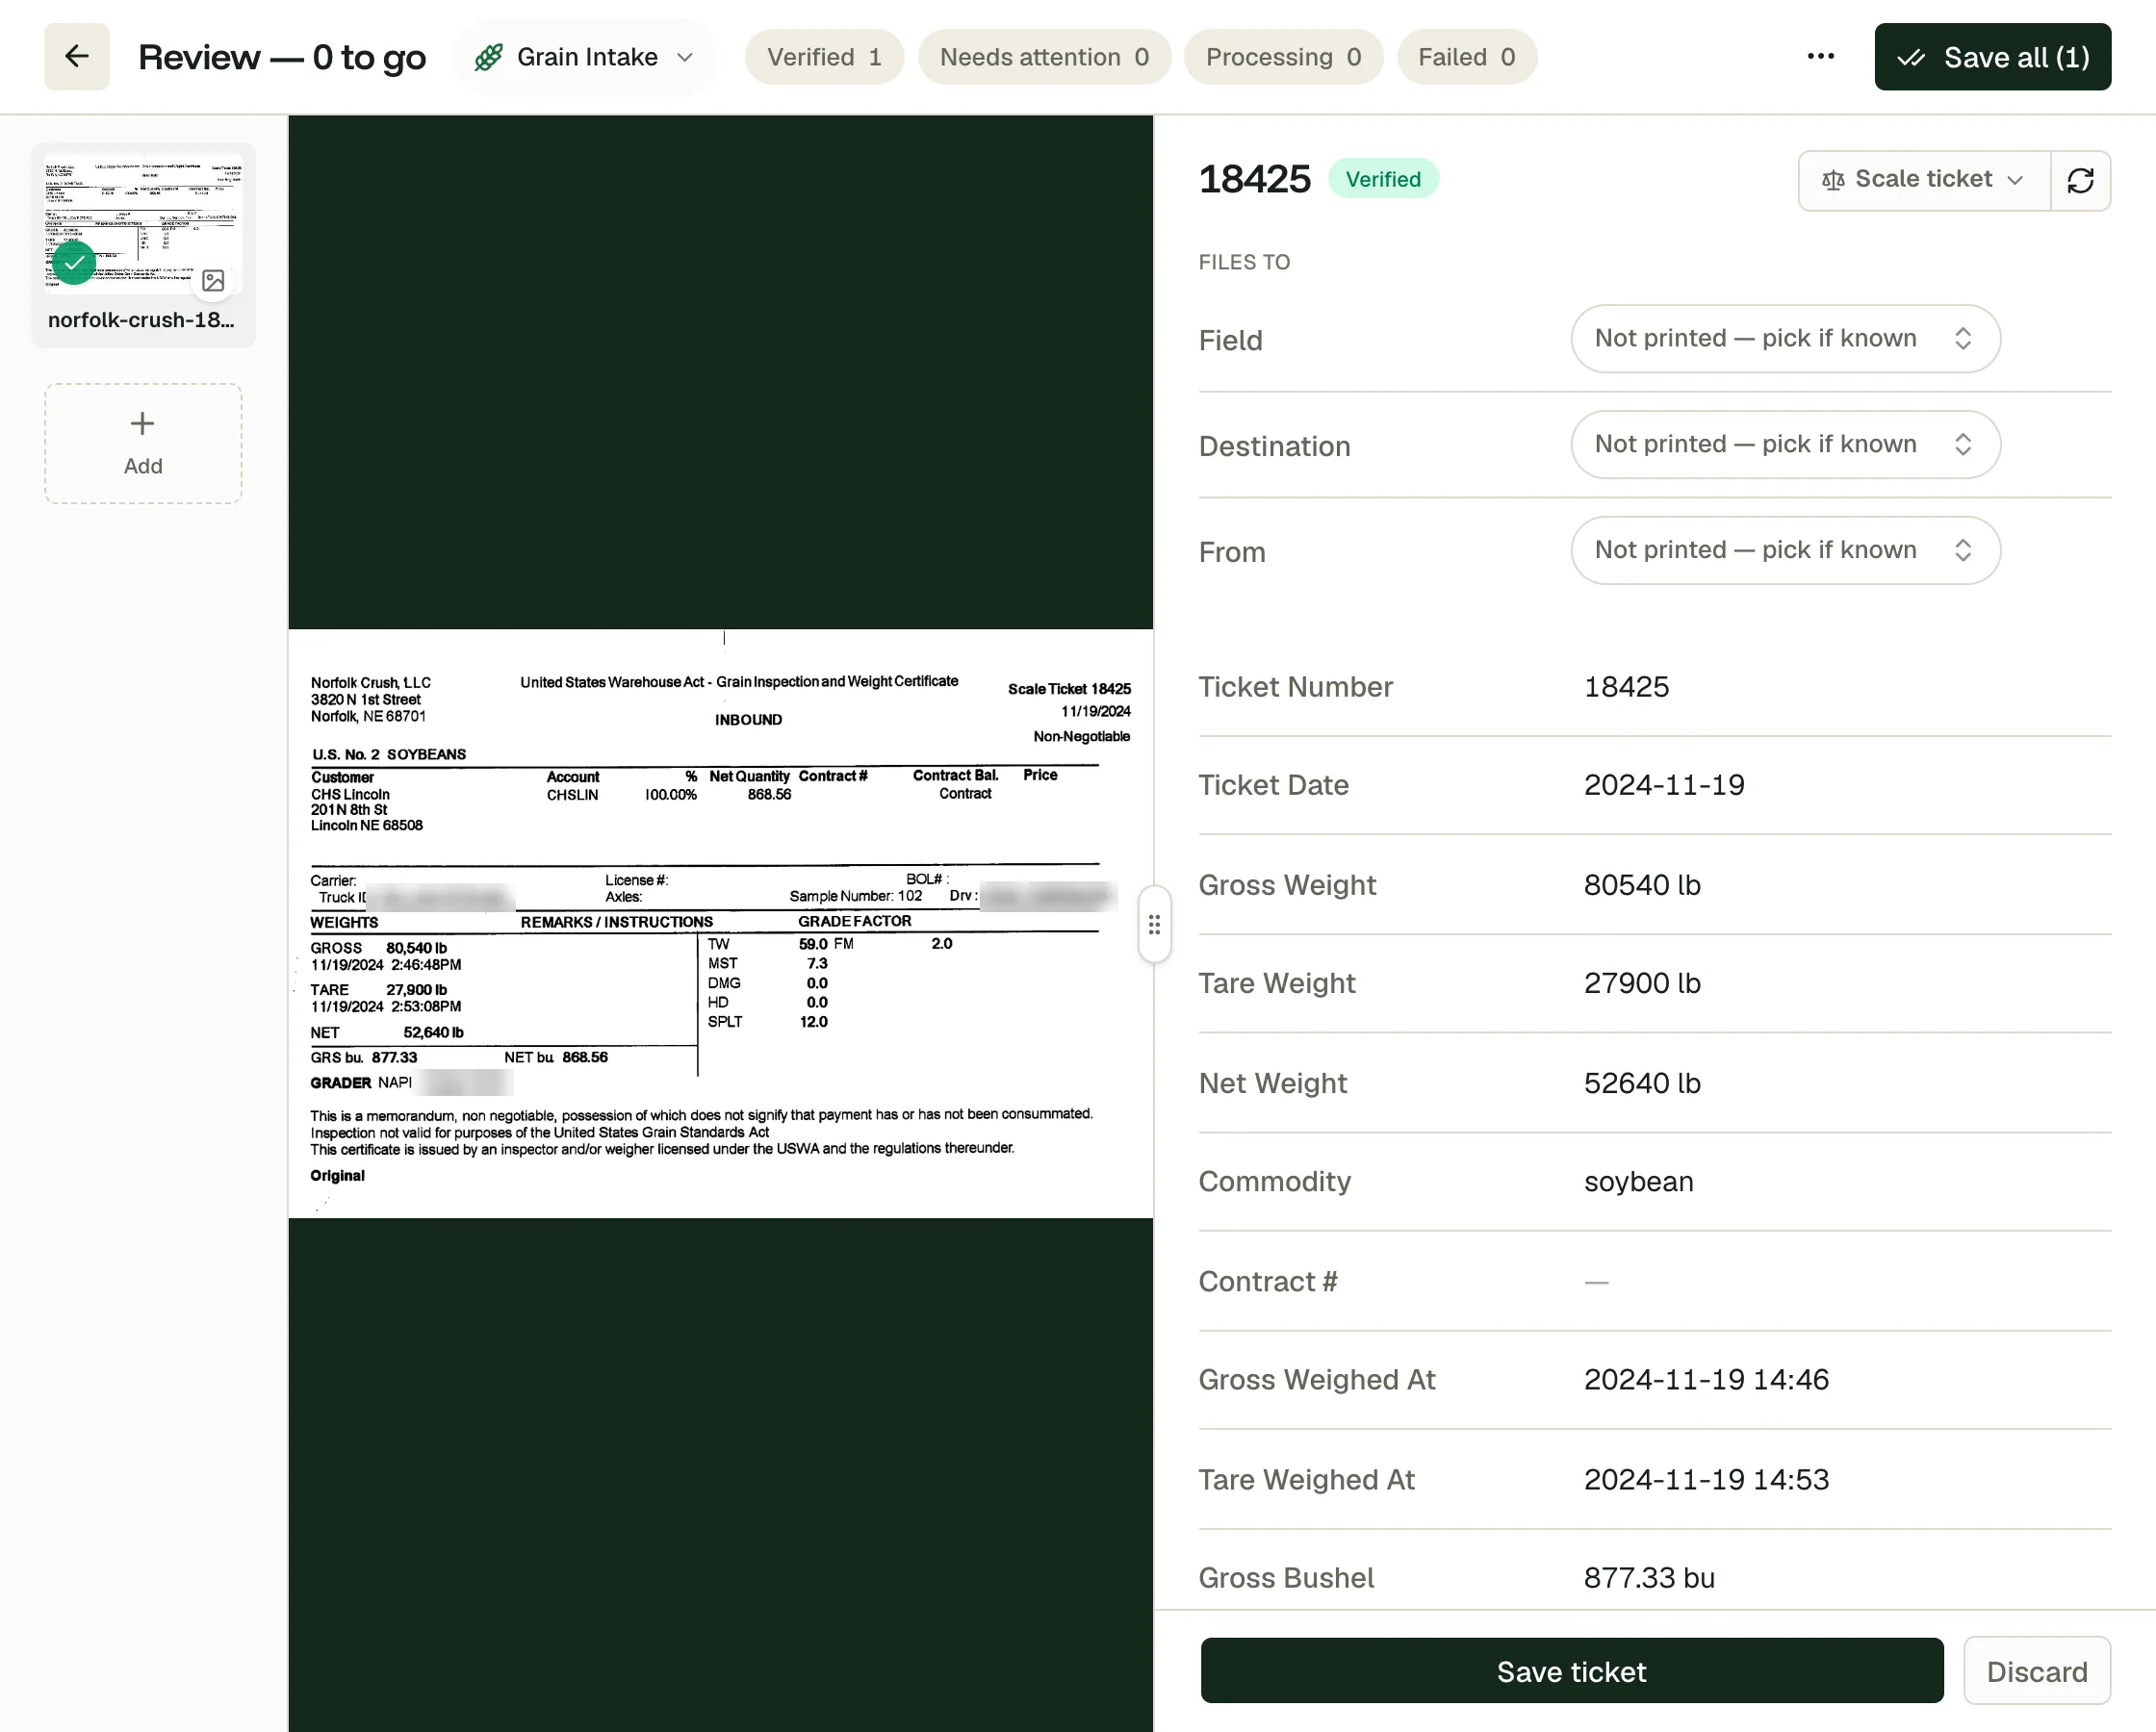Click the plus Add file tile
The width and height of the screenshot is (2156, 1732).
143,443
